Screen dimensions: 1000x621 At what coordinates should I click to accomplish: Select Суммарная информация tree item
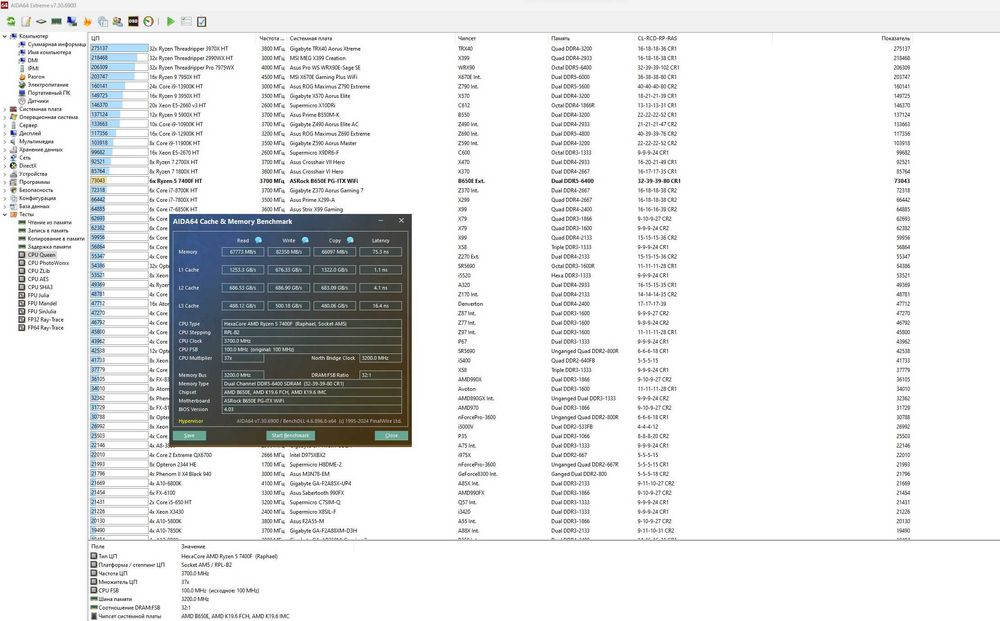tap(56, 45)
